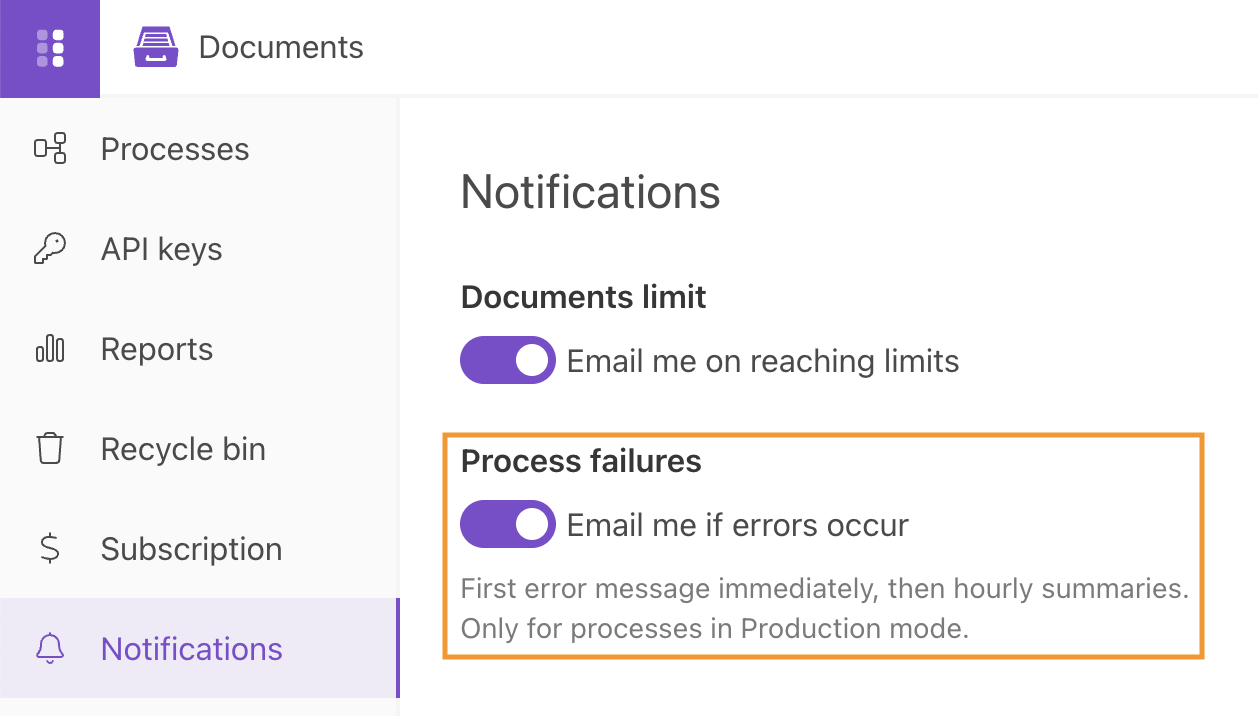This screenshot has width=1258, height=716.
Task: Select the Recycle bin sidebar item
Action: (x=183, y=448)
